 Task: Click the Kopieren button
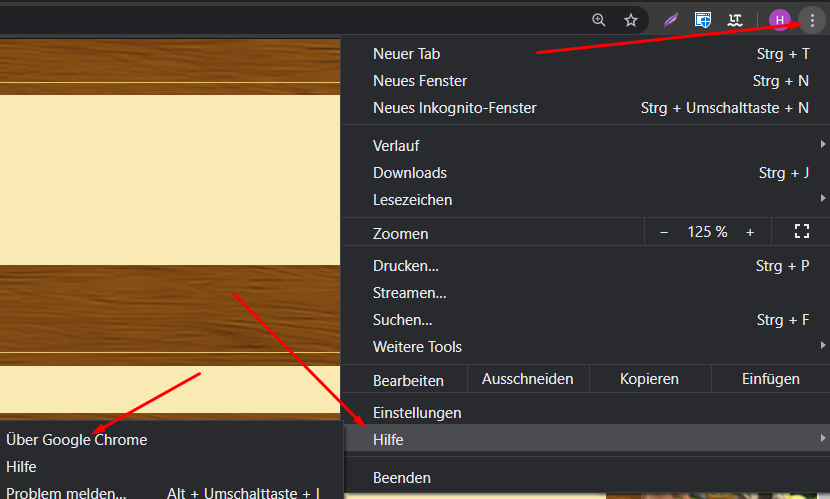click(x=649, y=379)
